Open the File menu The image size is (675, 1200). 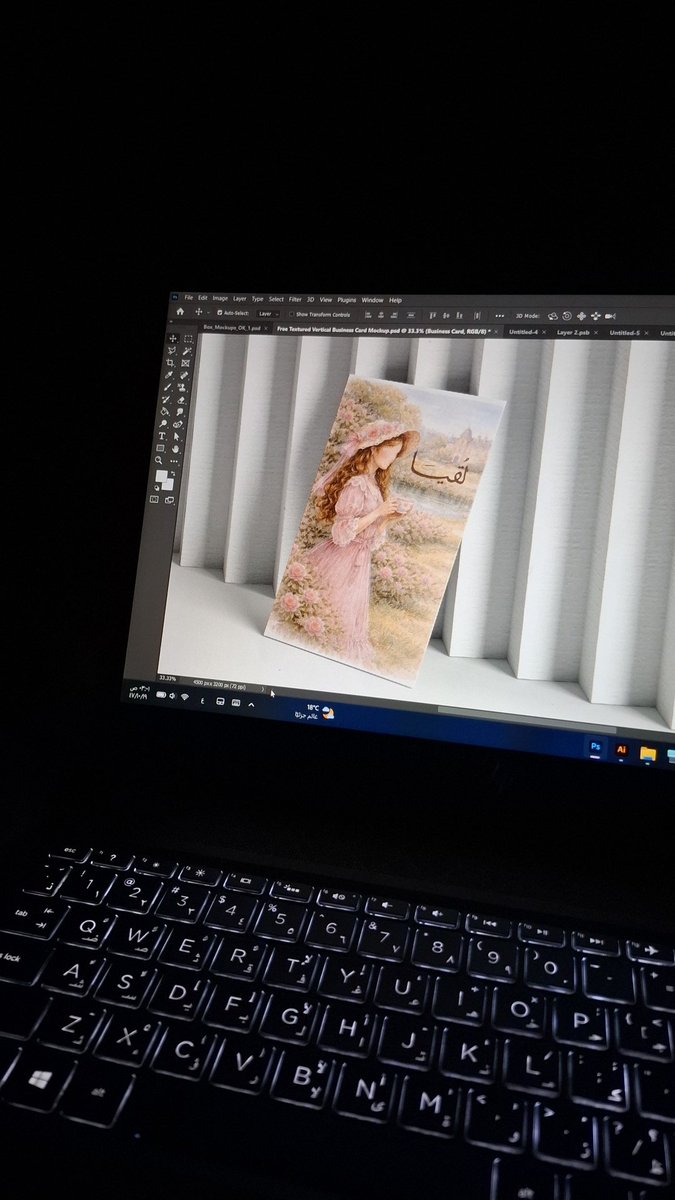(188, 298)
